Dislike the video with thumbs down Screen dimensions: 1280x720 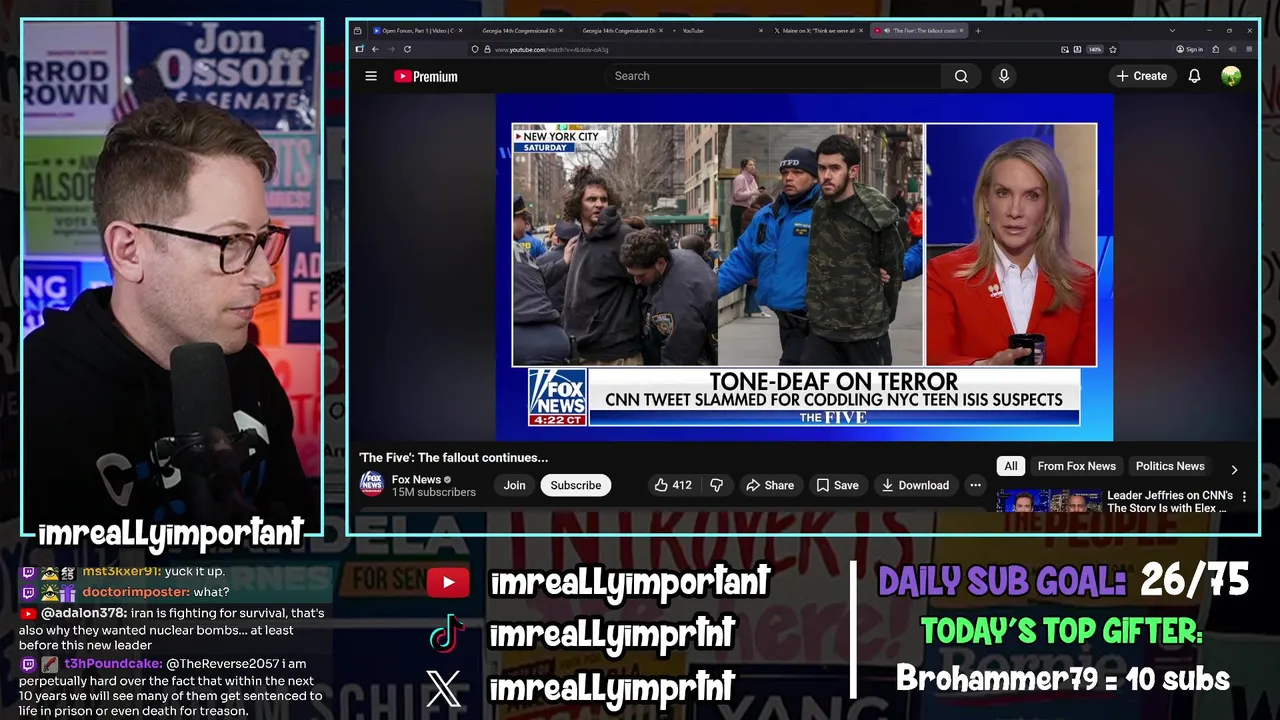click(716, 485)
